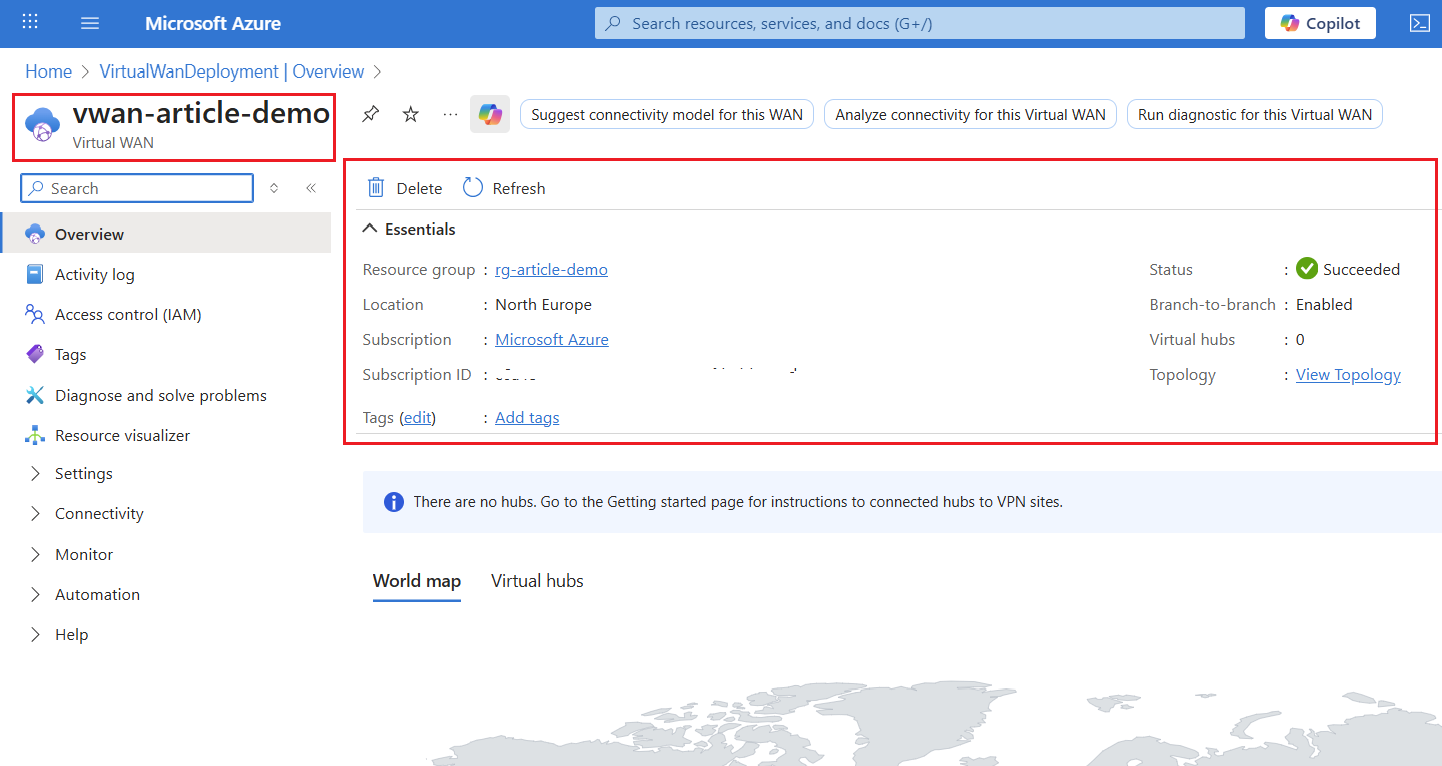Open the more options ellipsis
Image resolution: width=1442 pixels, height=766 pixels.
tap(450, 114)
